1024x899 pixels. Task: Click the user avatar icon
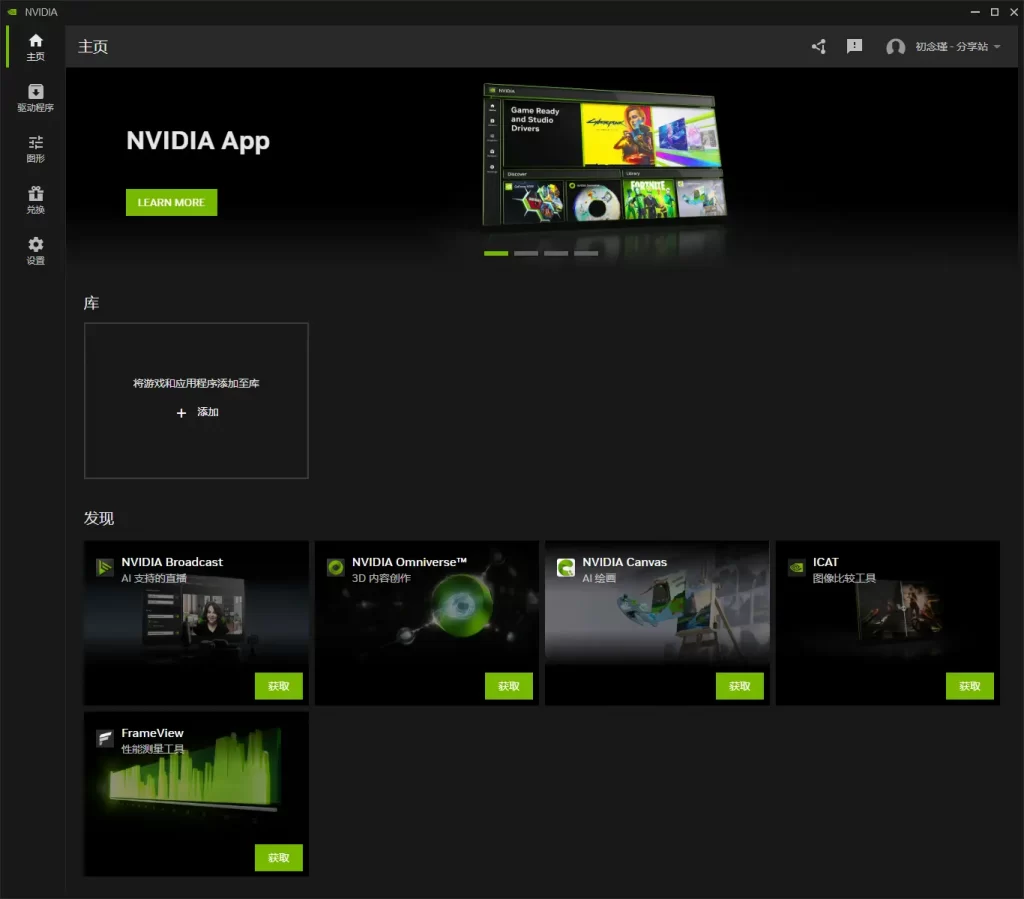point(895,47)
